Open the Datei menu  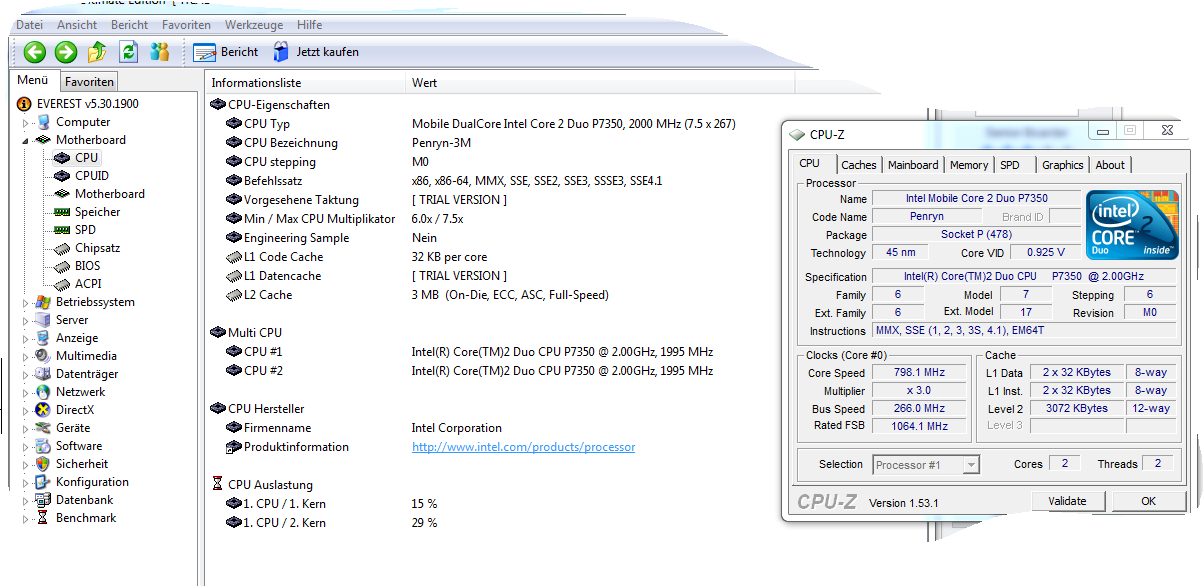pyautogui.click(x=30, y=25)
